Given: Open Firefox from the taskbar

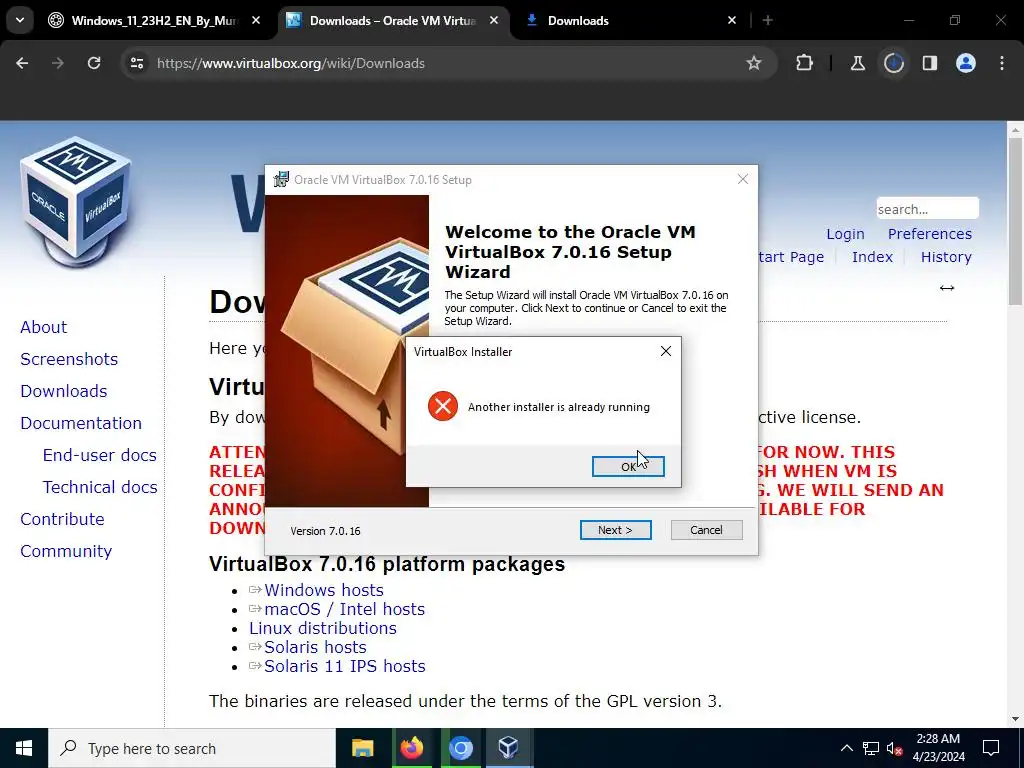Looking at the screenshot, I should [x=411, y=748].
